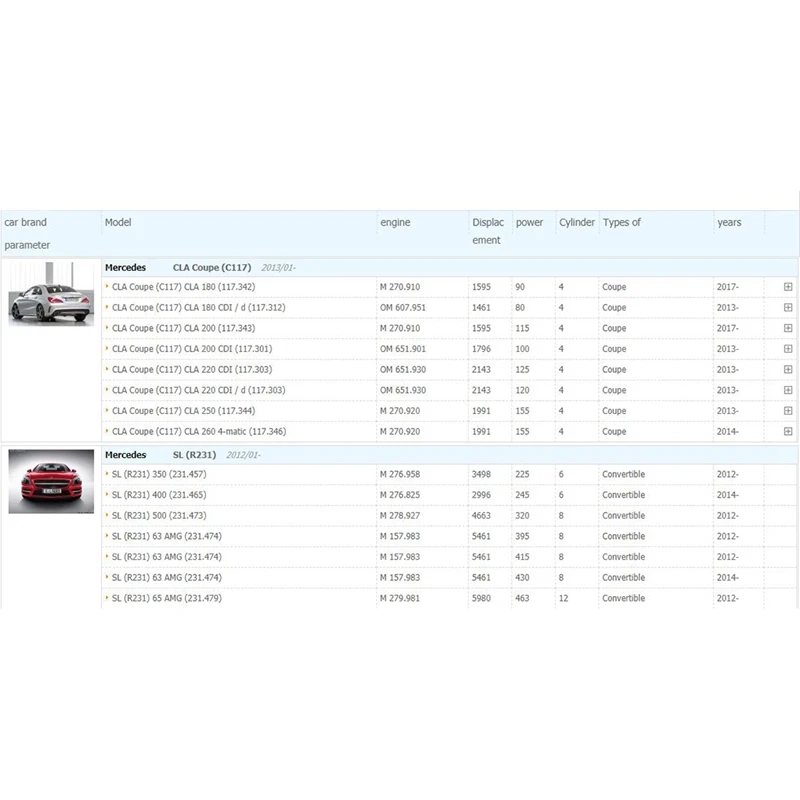Open the SL (R231) 65 AMG (231.479) link
800x800 pixels.
click(x=167, y=598)
